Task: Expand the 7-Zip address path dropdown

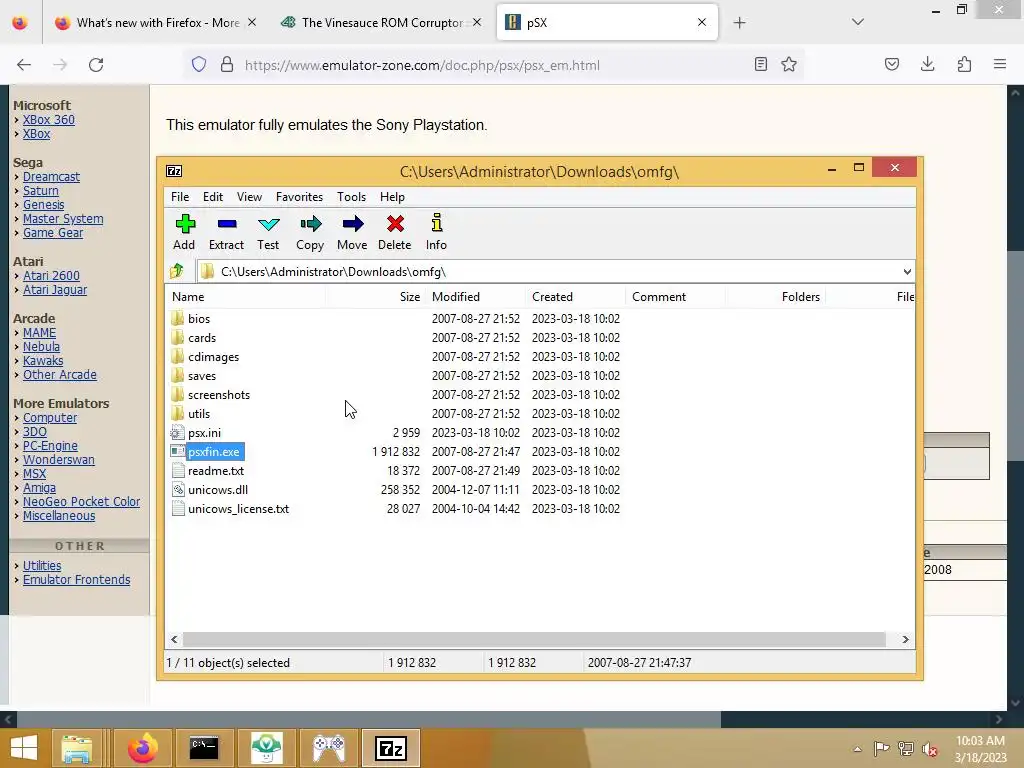Action: point(907,272)
